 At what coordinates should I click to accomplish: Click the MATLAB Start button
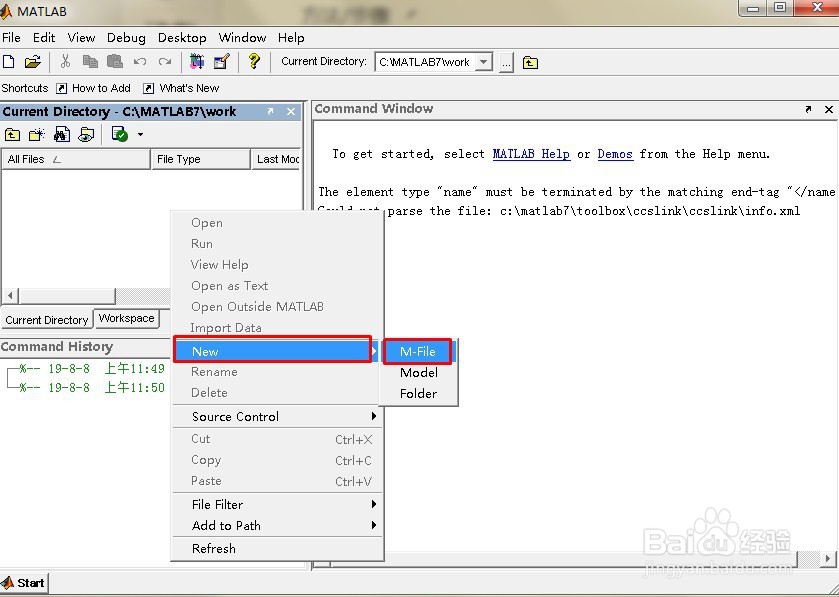pyautogui.click(x=24, y=583)
